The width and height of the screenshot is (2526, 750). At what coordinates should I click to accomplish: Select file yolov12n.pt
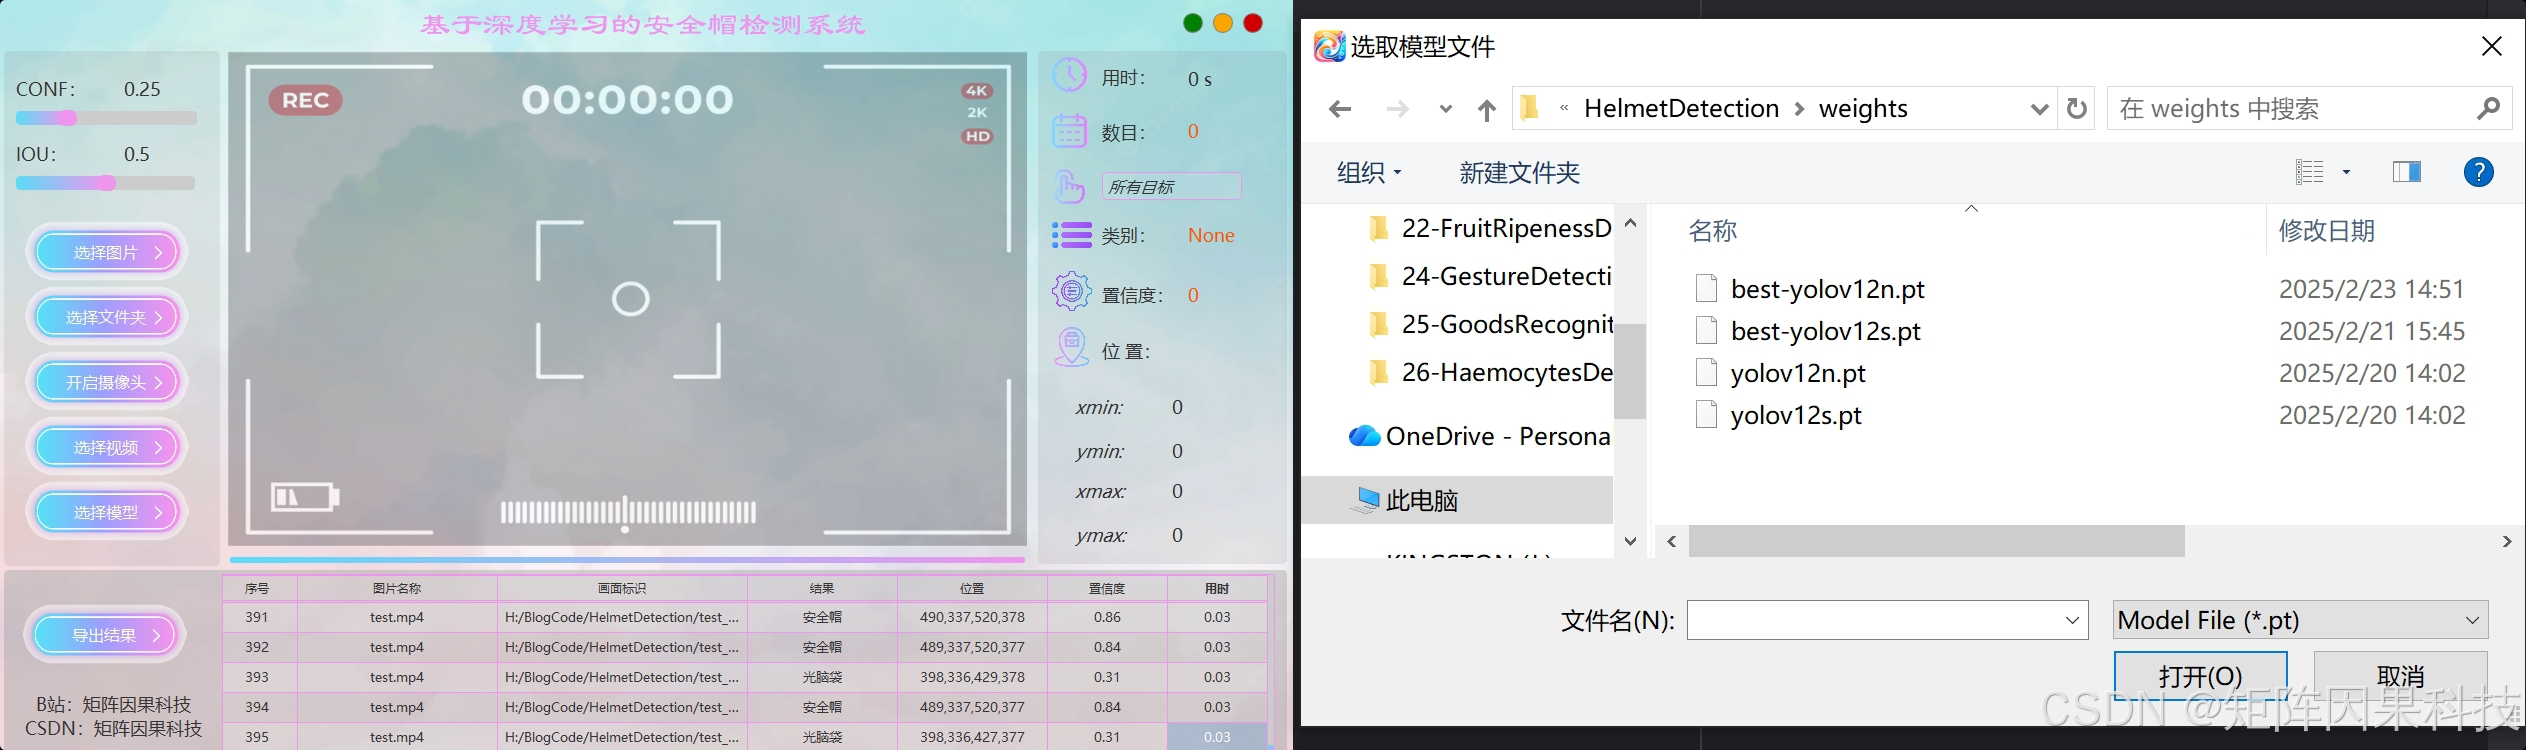click(1798, 373)
